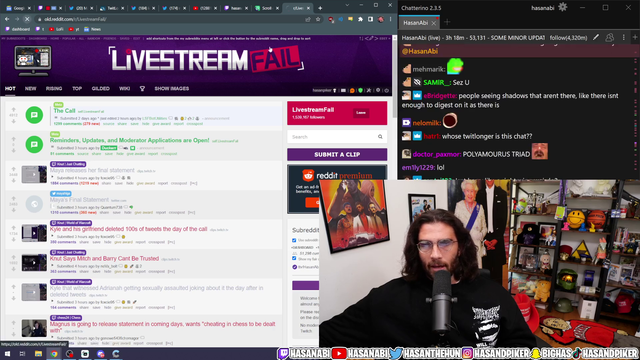Upvote the post "The Call"
Image resolution: width=640 pixels, height=360 pixels.
(x=13, y=109)
